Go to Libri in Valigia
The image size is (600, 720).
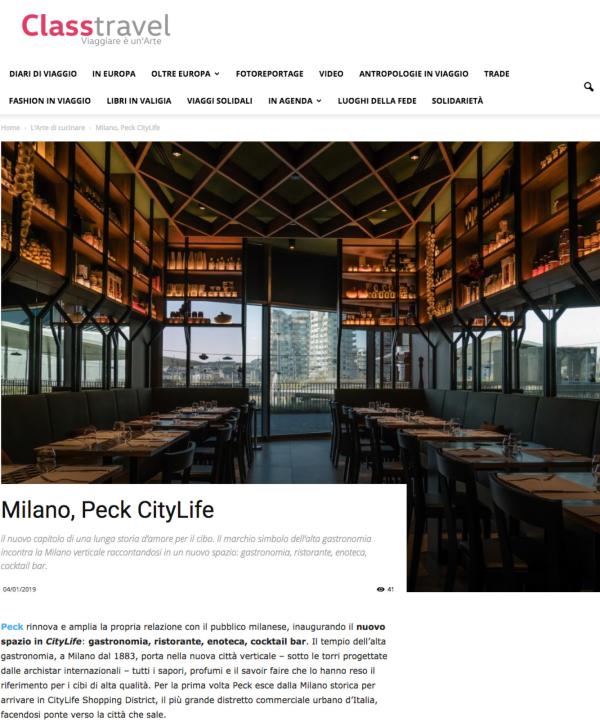pyautogui.click(x=139, y=101)
